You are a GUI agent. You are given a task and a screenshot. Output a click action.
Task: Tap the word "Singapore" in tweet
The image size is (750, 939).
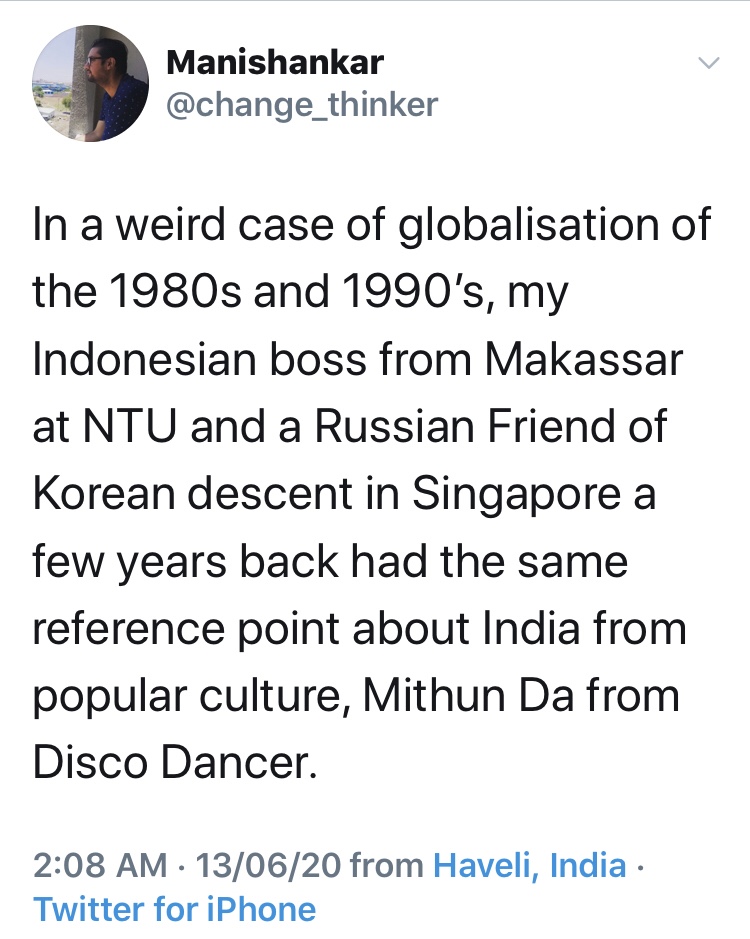click(534, 495)
